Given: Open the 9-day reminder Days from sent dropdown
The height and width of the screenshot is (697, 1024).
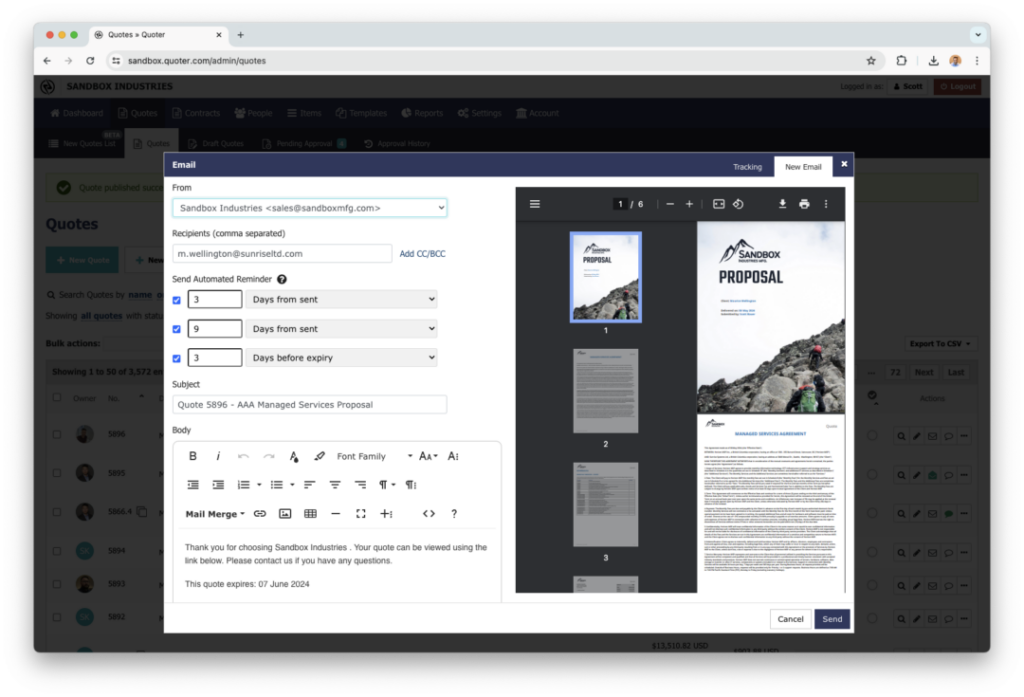Looking at the screenshot, I should (342, 329).
